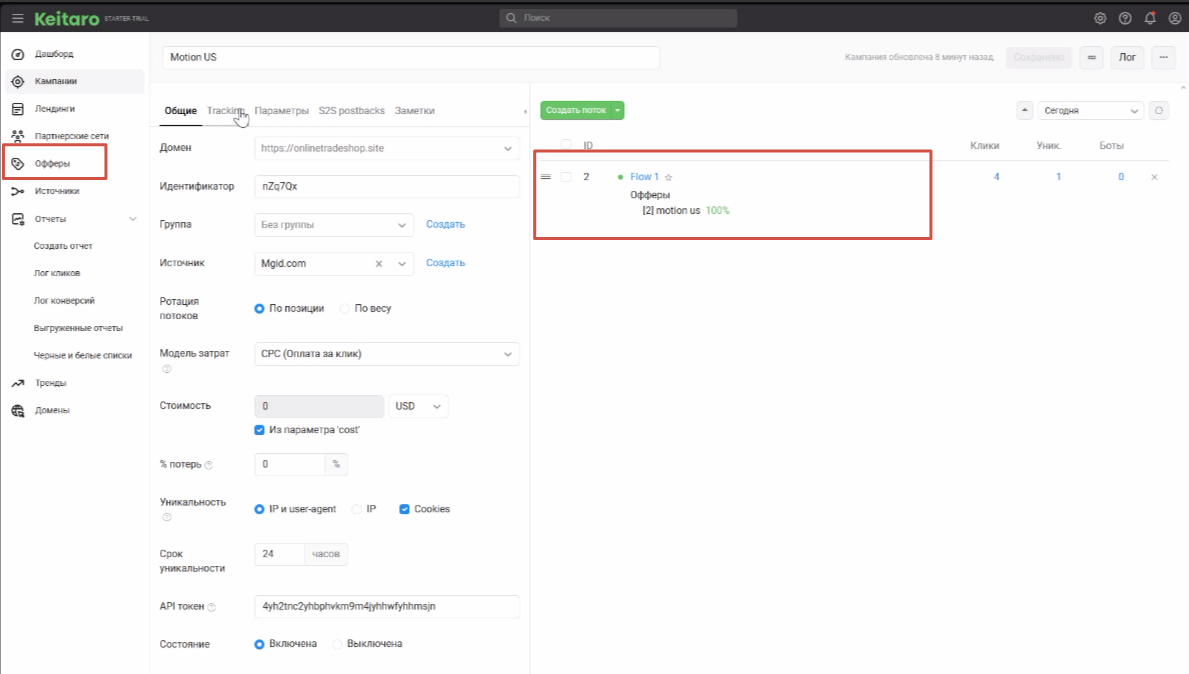This screenshot has height=674, width=1189.
Task: Switch to the Параметры tab
Action: tap(281, 111)
